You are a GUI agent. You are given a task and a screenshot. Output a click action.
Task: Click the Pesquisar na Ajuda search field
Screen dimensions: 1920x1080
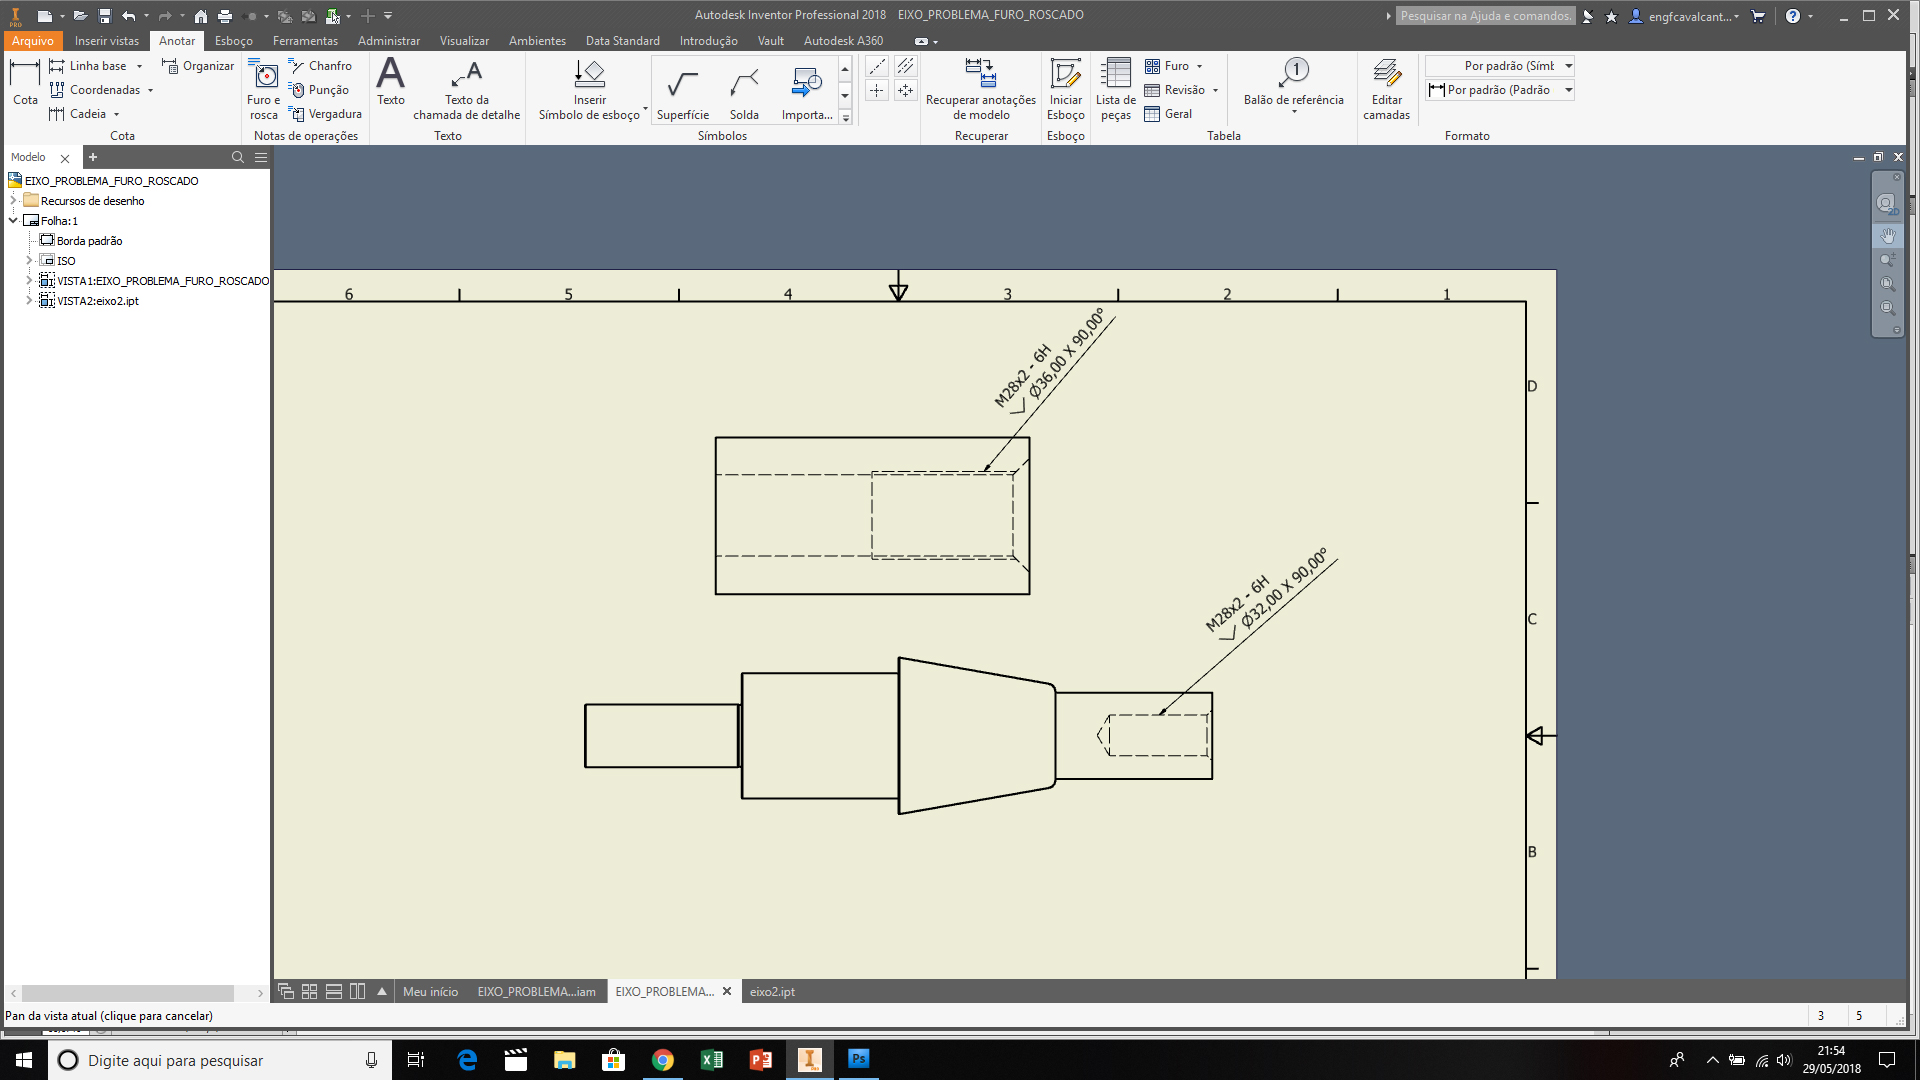pyautogui.click(x=1484, y=15)
